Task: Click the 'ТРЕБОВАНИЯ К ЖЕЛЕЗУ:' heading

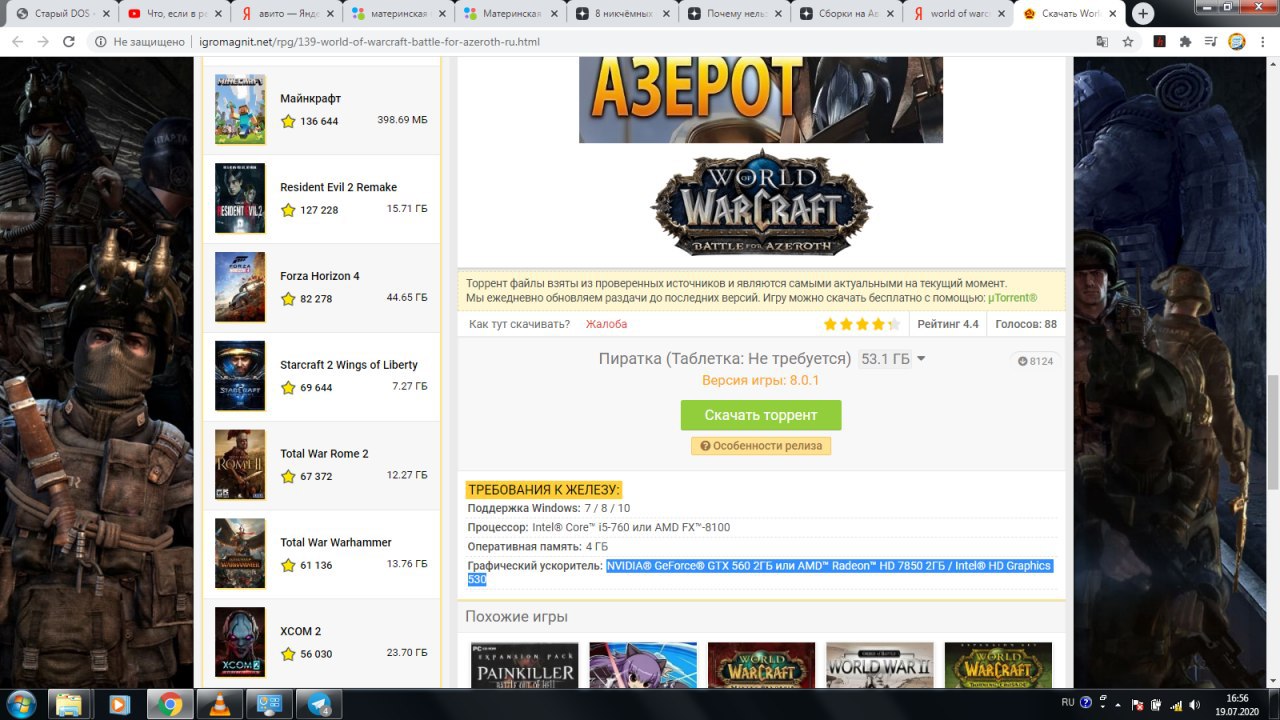Action: point(544,489)
